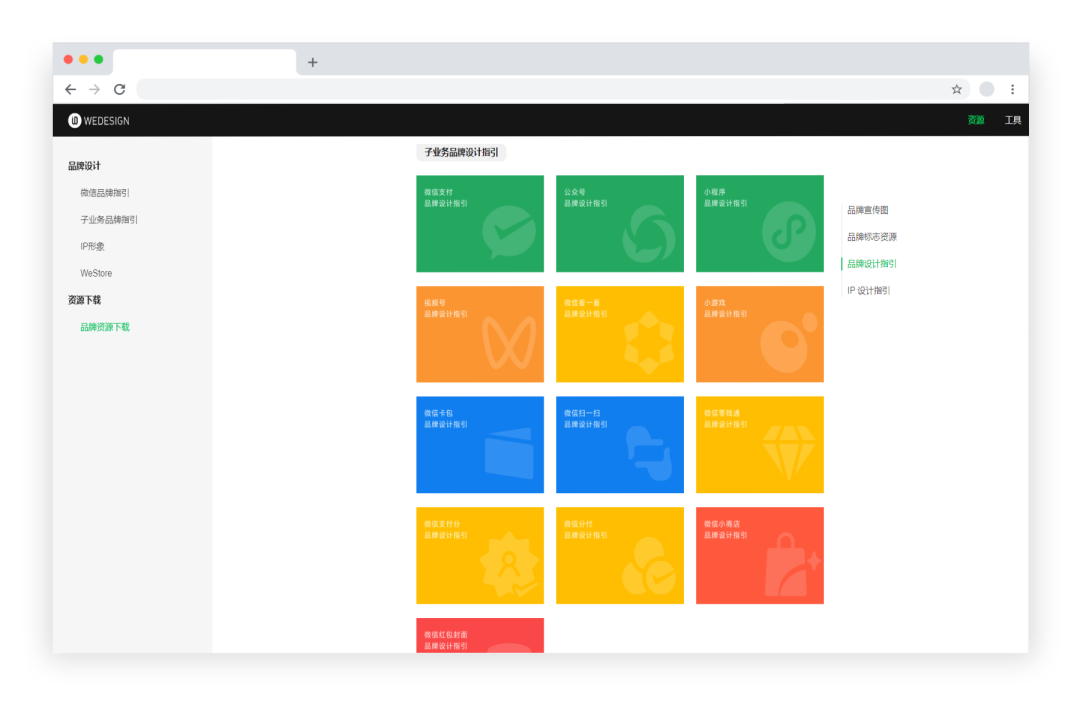
Task: Click the 子业务品牌设计指引 section heading
Action: 461,152
